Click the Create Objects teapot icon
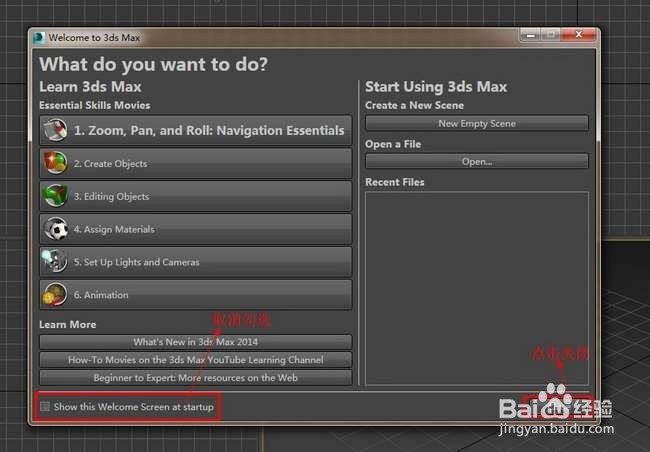650x452 pixels. point(56,163)
